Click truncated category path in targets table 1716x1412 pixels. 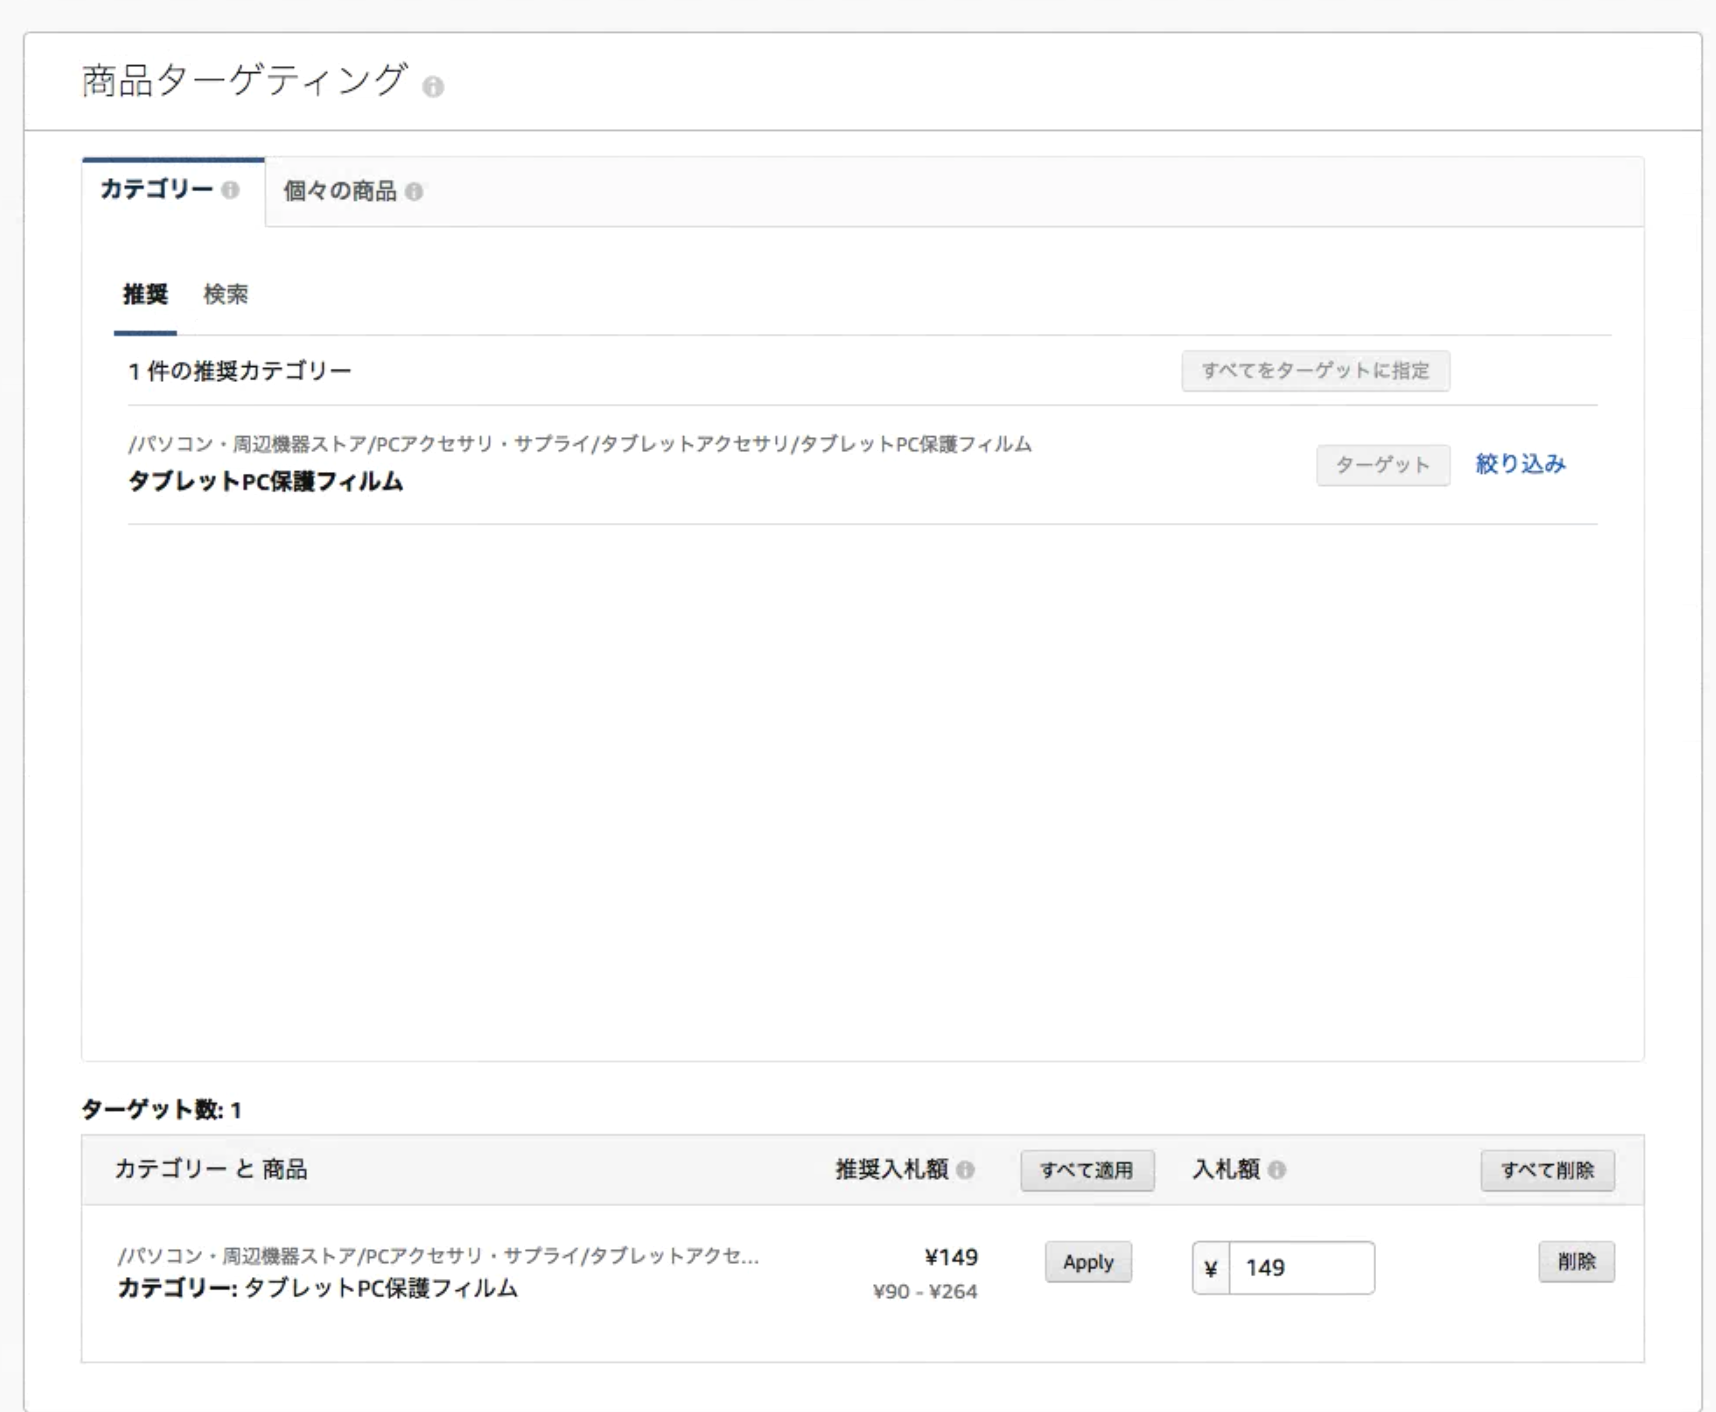coord(439,1256)
